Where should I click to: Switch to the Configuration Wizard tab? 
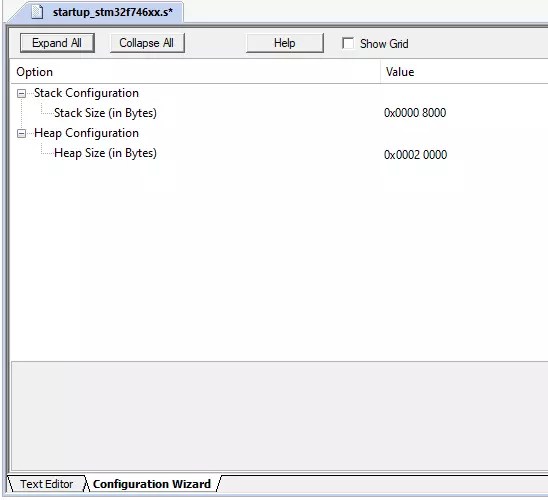(x=152, y=484)
